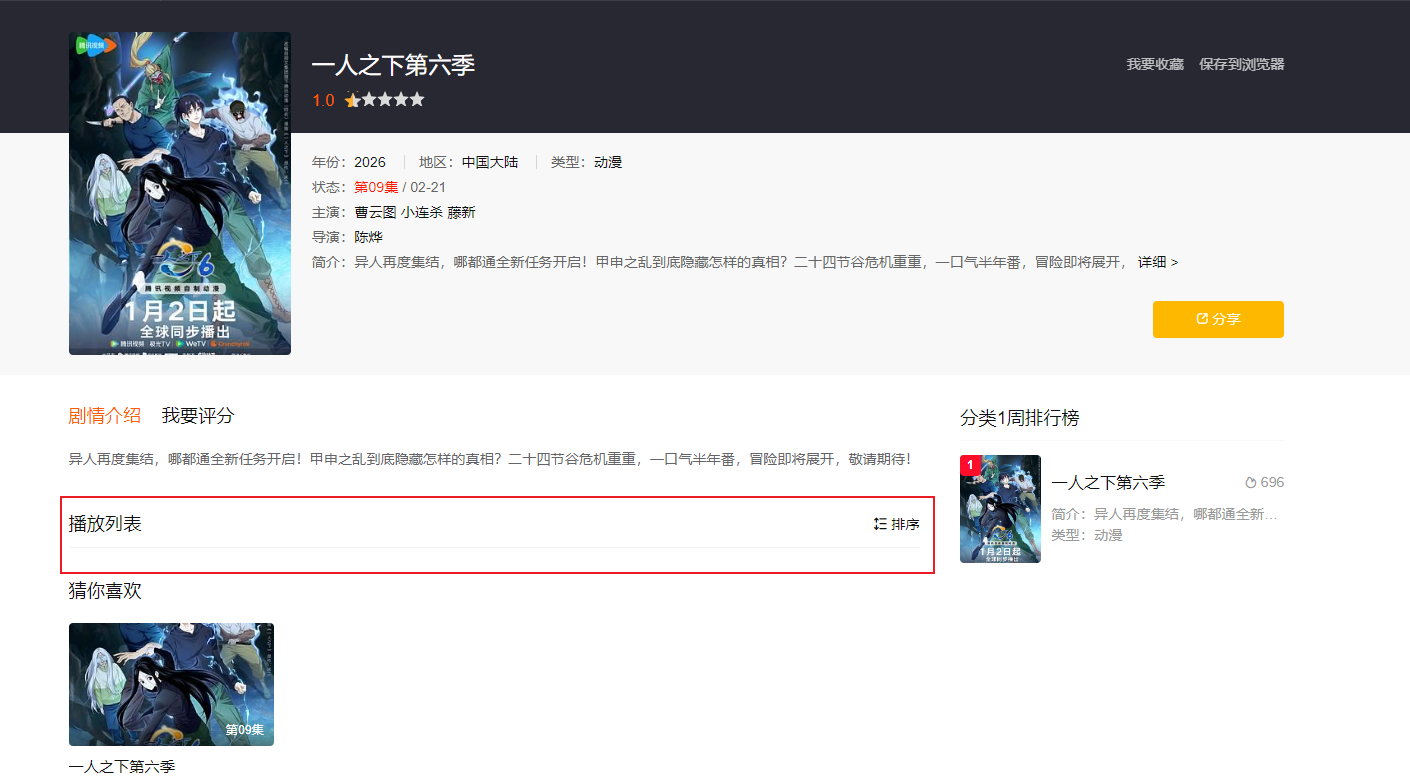Screen dimensions: 1410x782
Task: Rate with the fifth star
Action: (x=417, y=100)
